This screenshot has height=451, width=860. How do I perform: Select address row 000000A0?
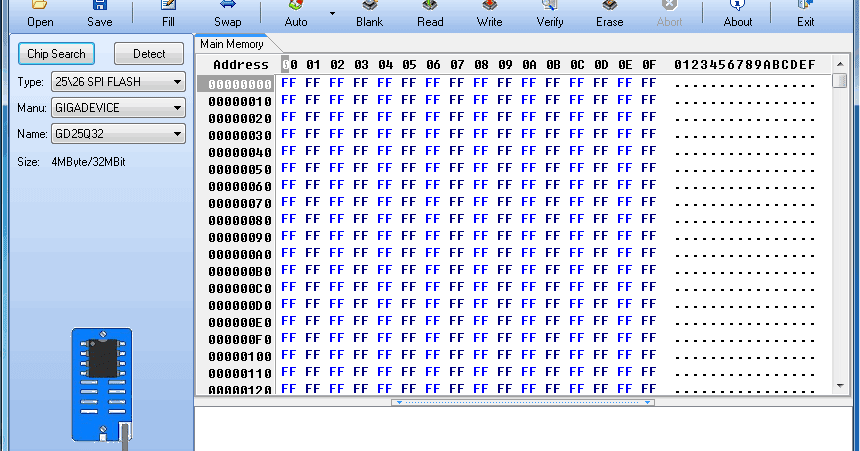[x=240, y=255]
